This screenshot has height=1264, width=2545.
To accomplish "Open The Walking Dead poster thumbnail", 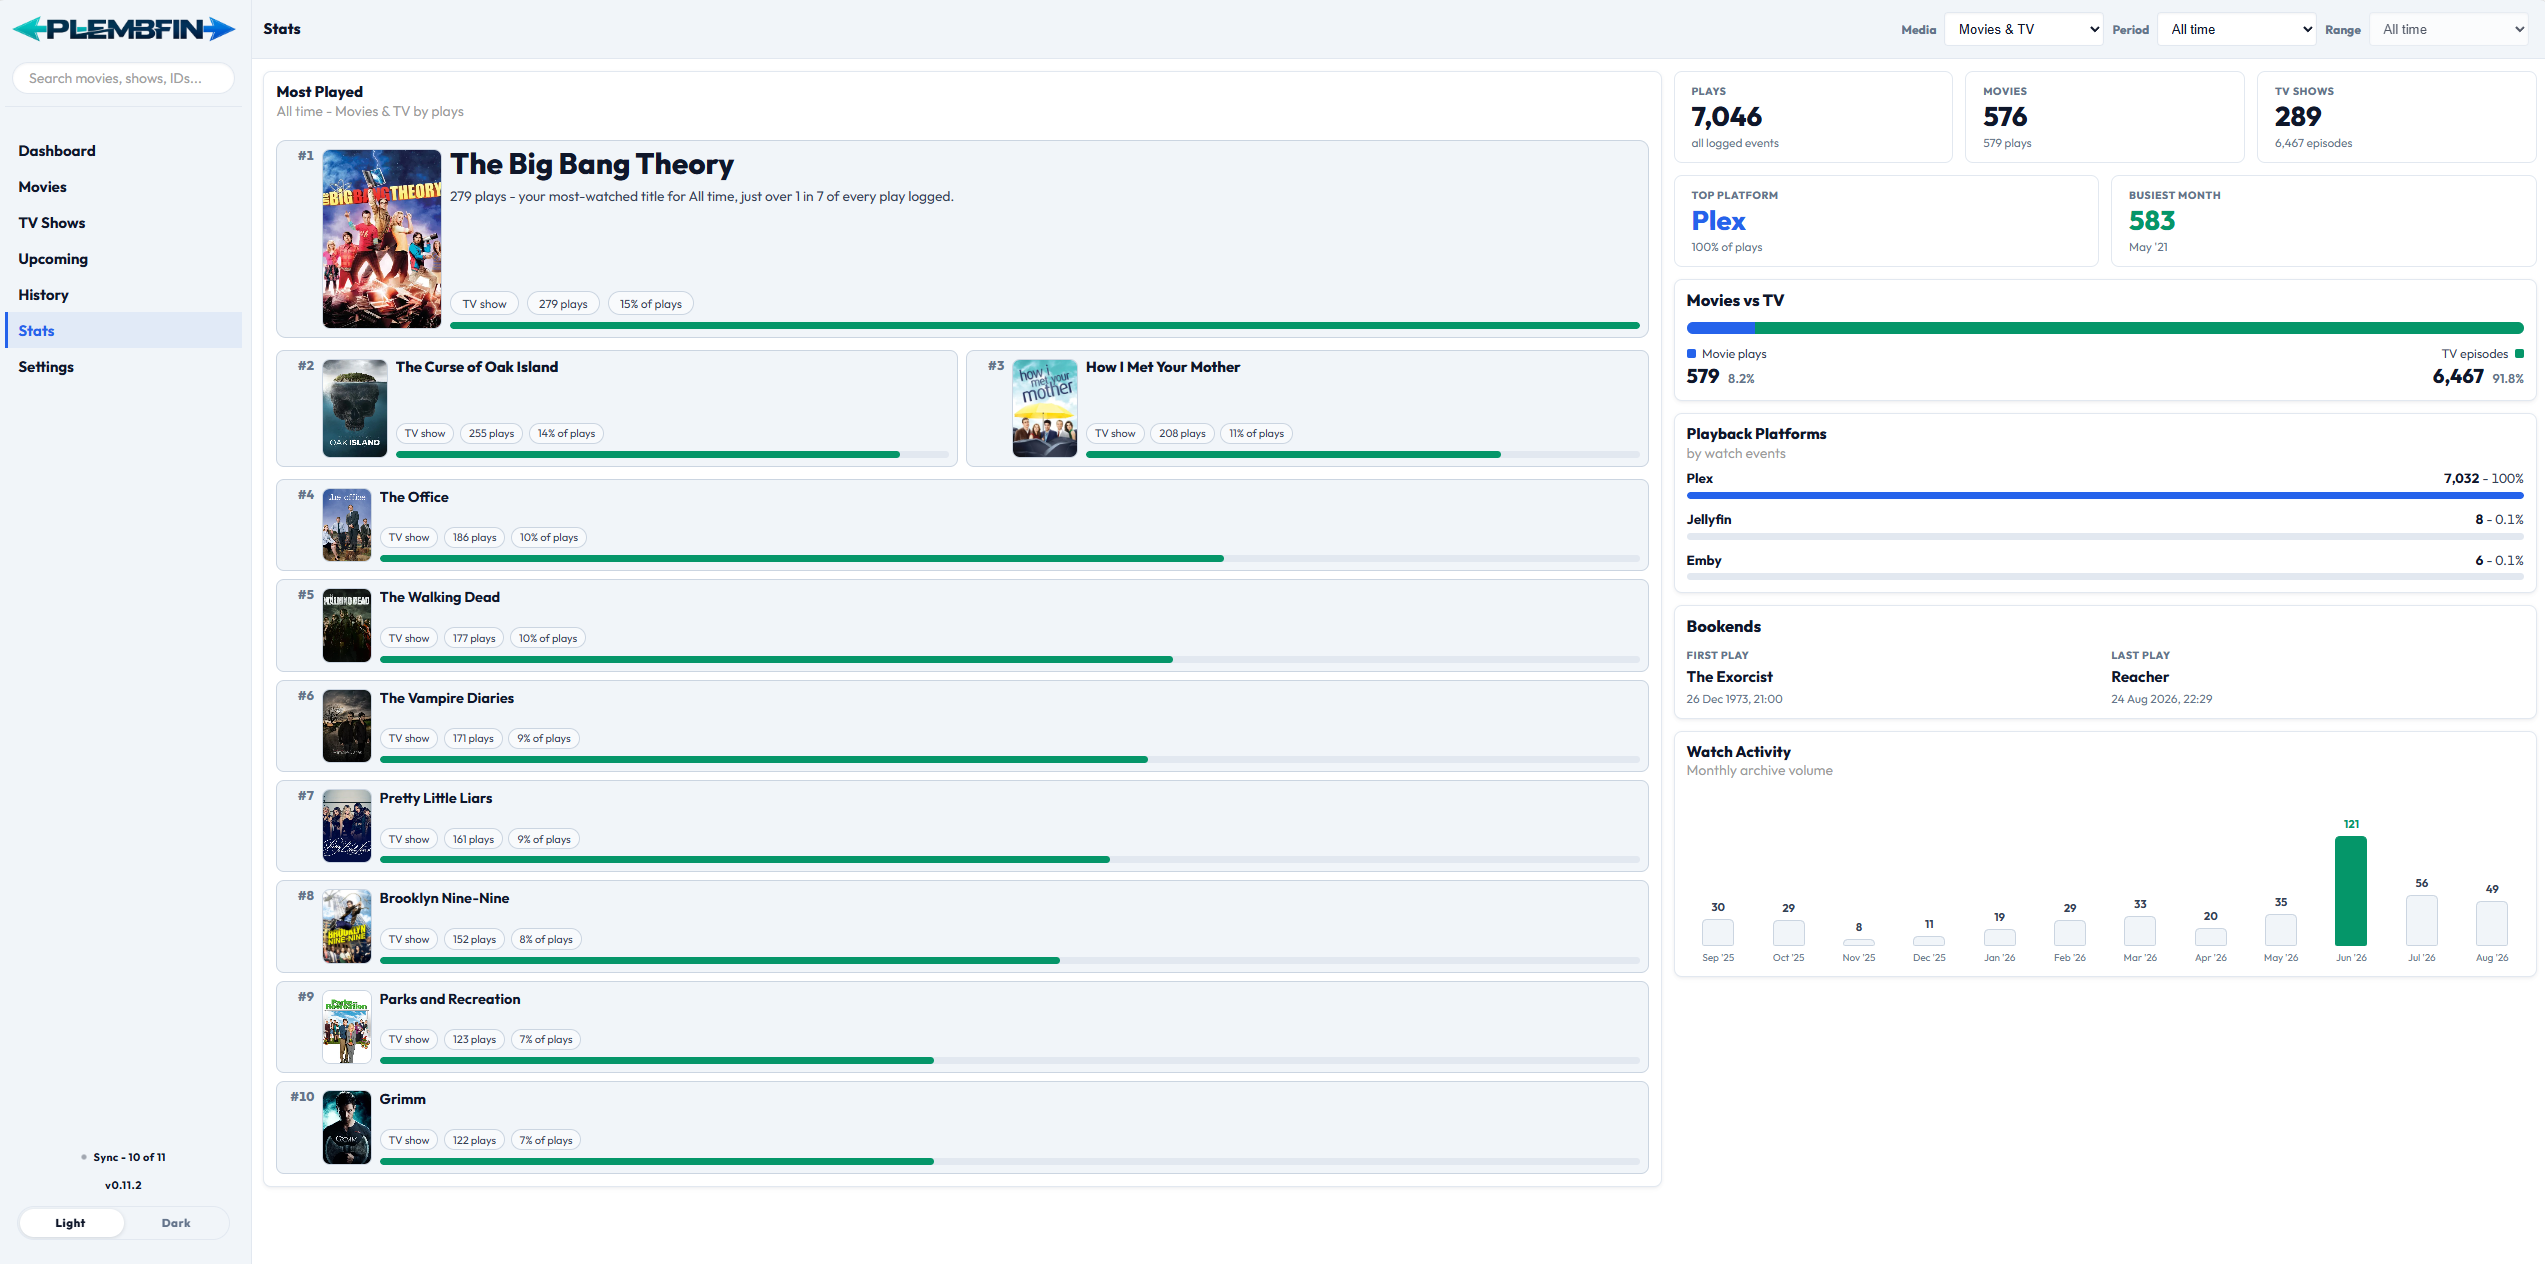I will (x=347, y=625).
